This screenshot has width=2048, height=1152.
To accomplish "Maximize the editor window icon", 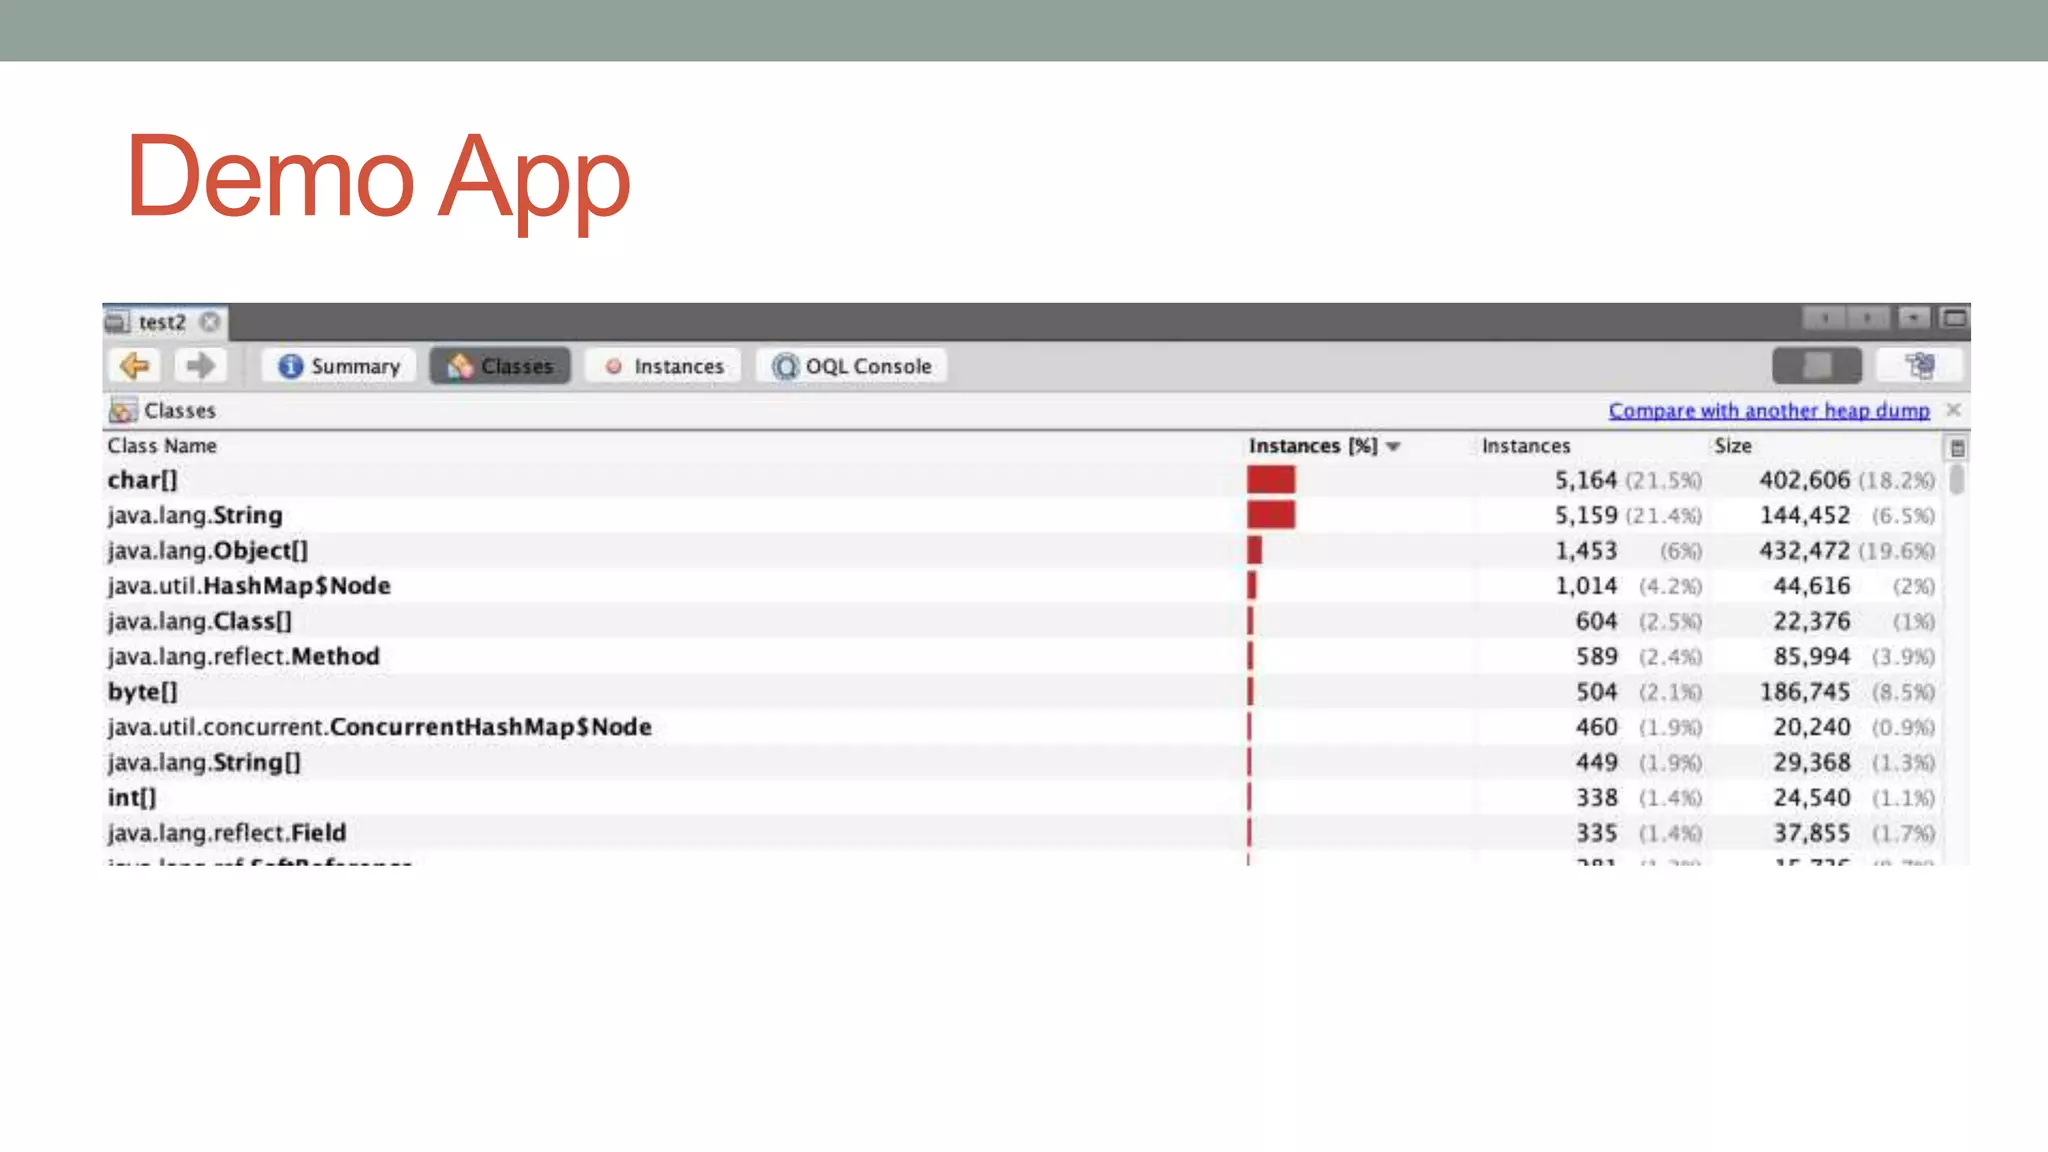I will pos(1954,318).
